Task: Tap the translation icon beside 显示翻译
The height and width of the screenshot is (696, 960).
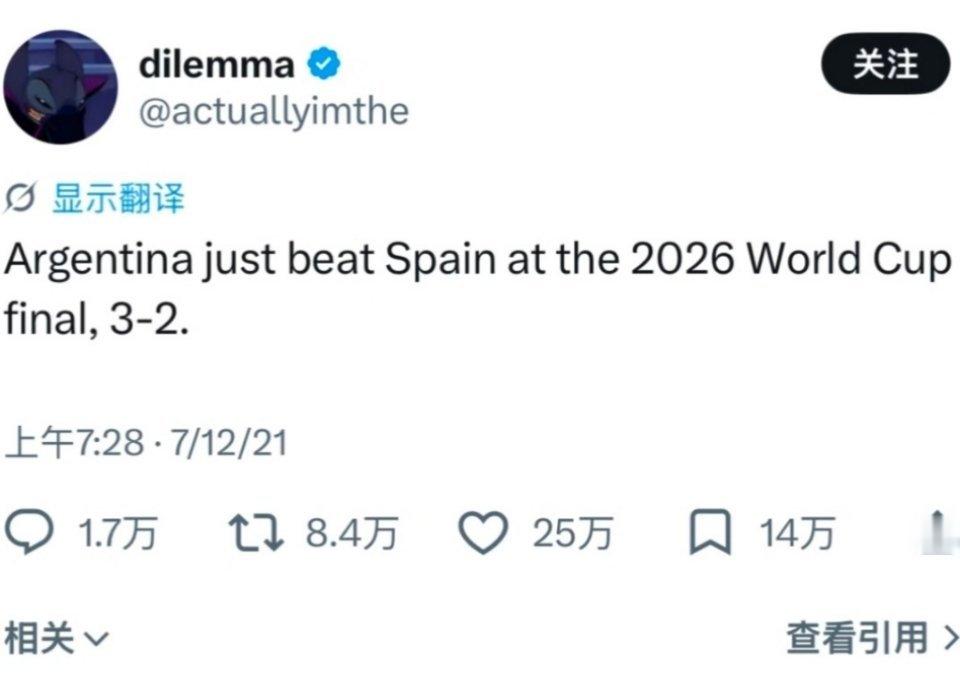Action: tap(20, 197)
